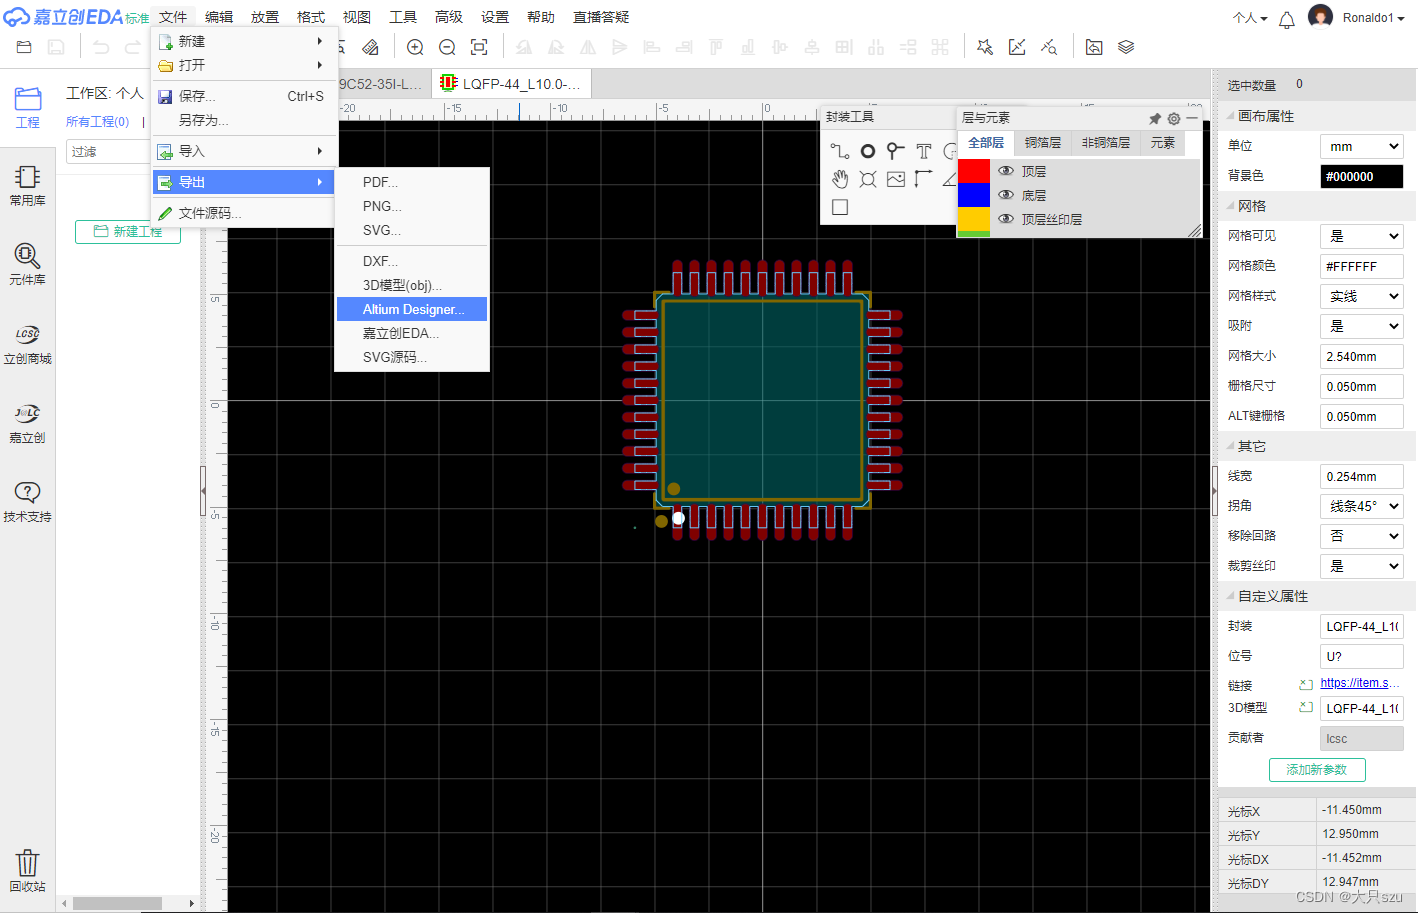Open the 编辑 menu
The width and height of the screenshot is (1418, 913).
[x=219, y=17]
